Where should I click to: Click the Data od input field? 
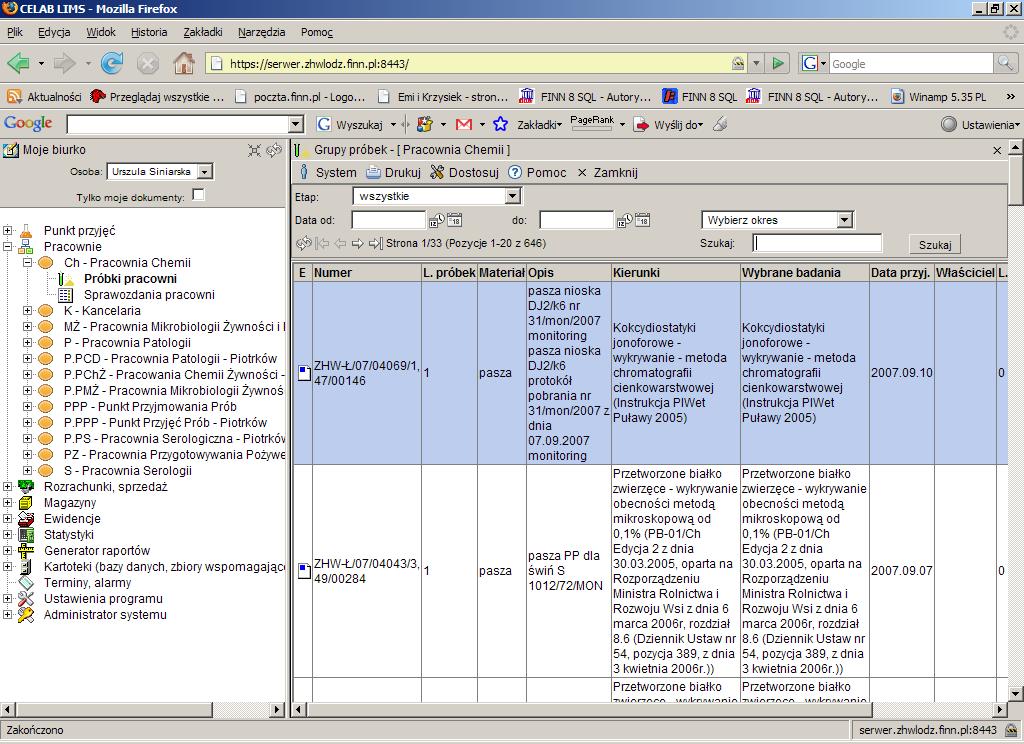389,221
